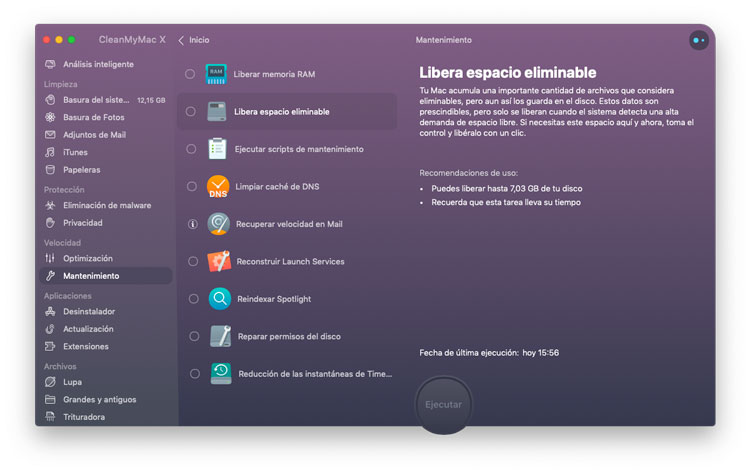Select the Libera espacio eliminable radio button

tap(190, 111)
